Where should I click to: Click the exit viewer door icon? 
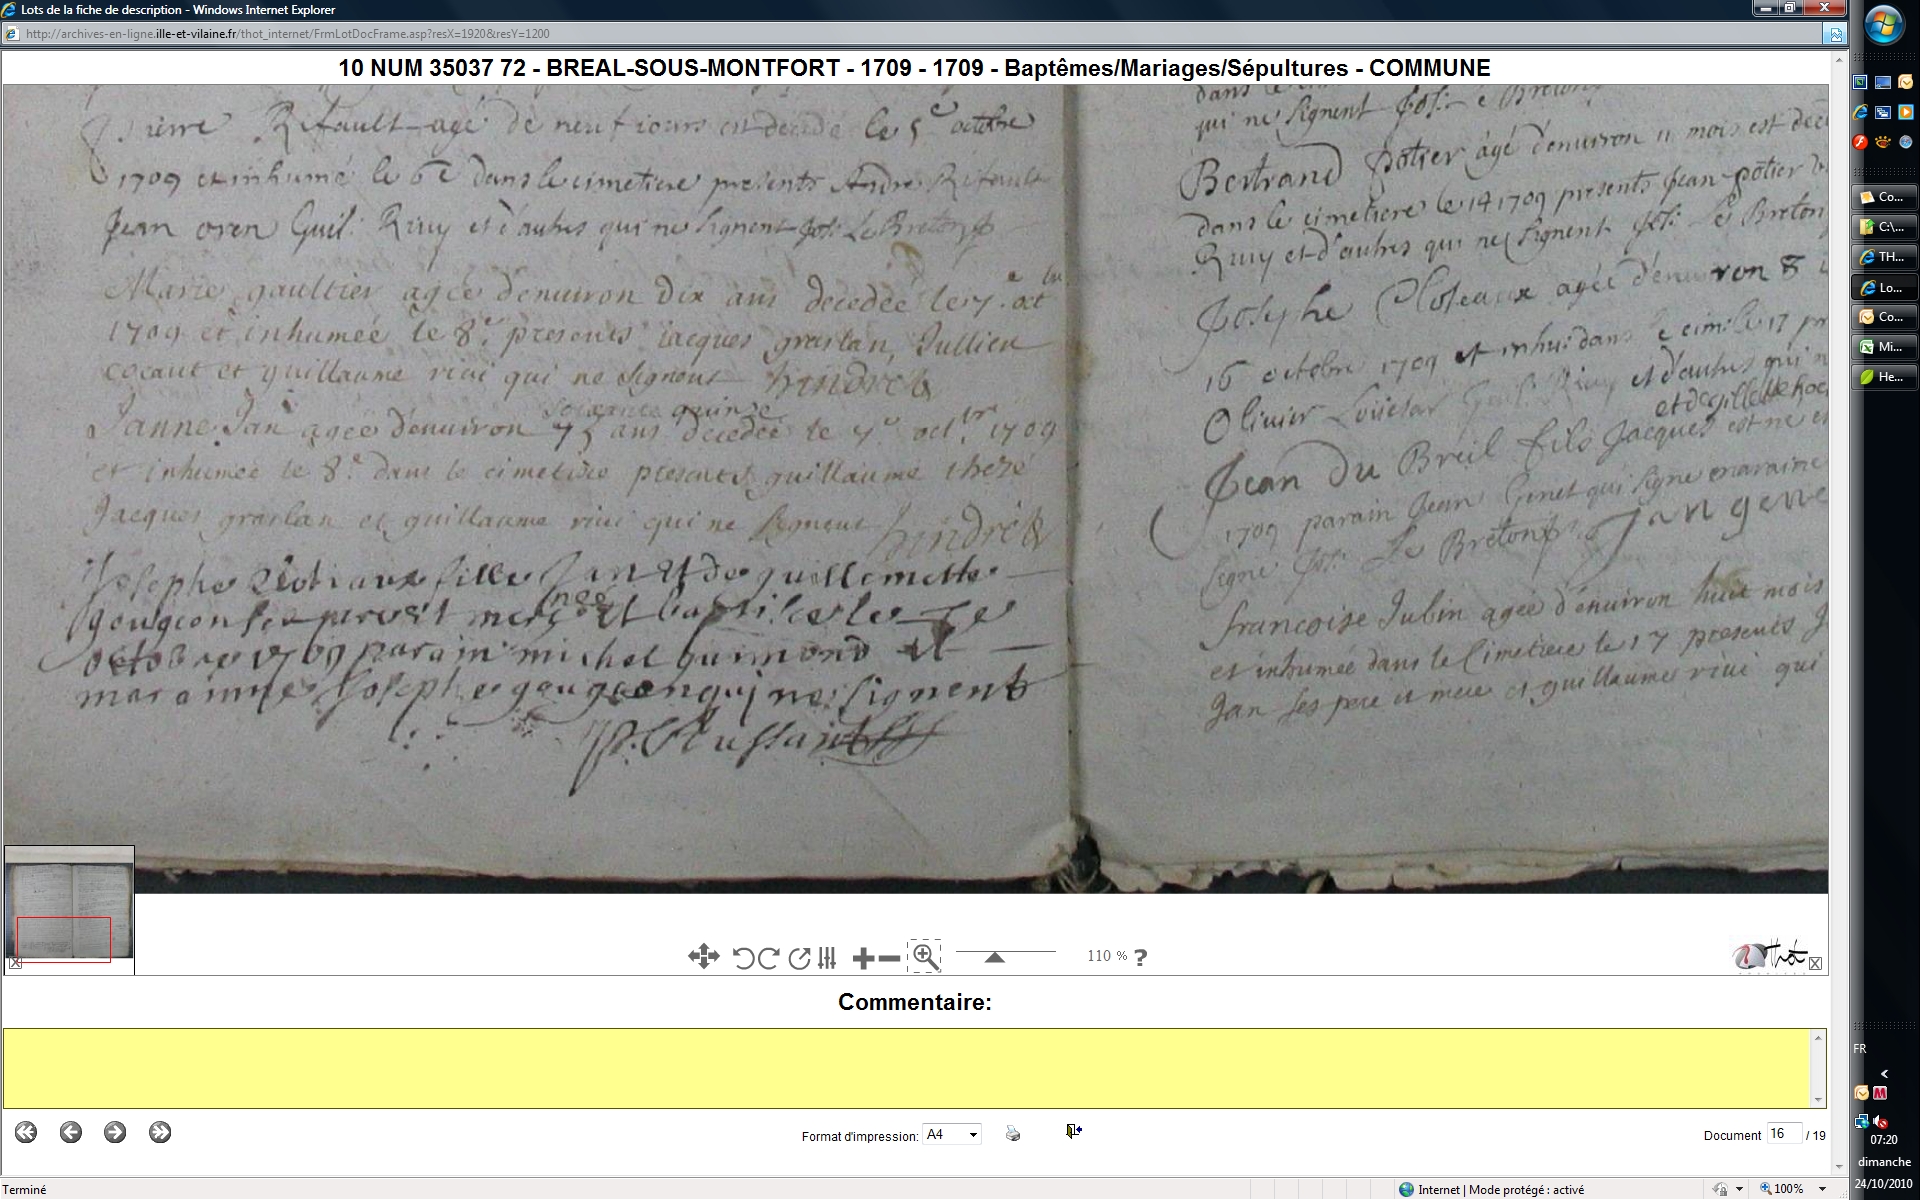[1073, 1131]
